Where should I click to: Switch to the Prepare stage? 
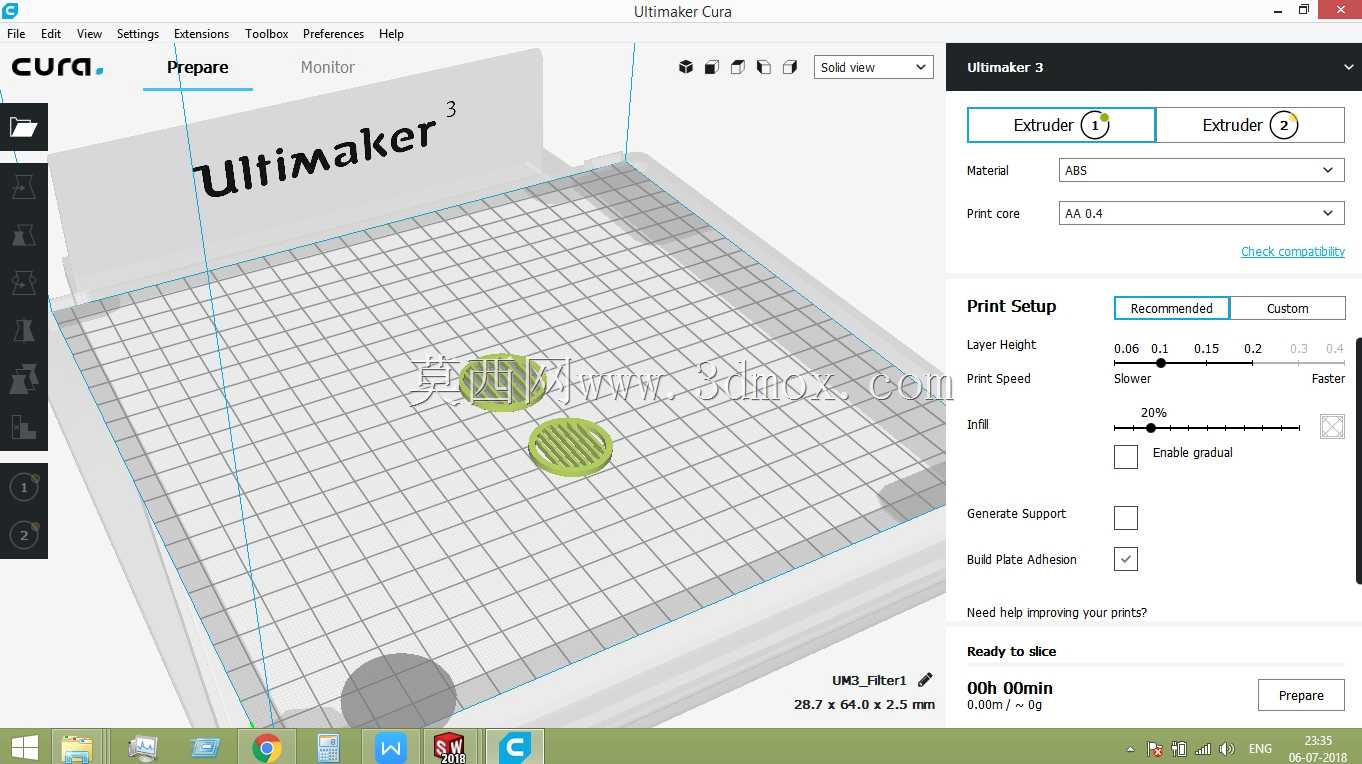(x=198, y=67)
